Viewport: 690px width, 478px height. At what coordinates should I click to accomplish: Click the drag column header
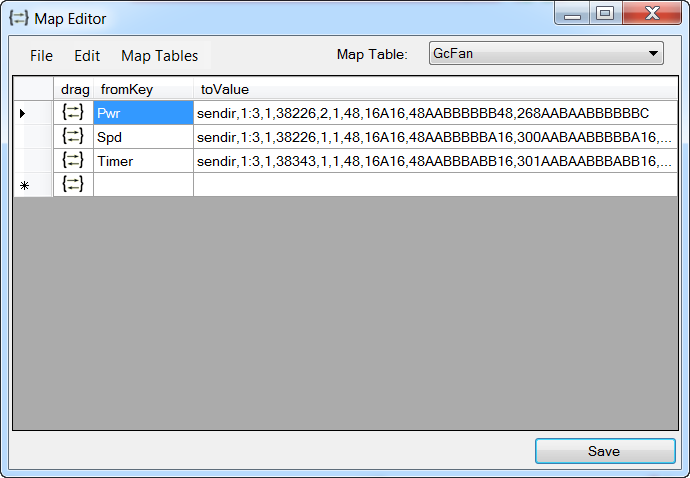click(73, 89)
